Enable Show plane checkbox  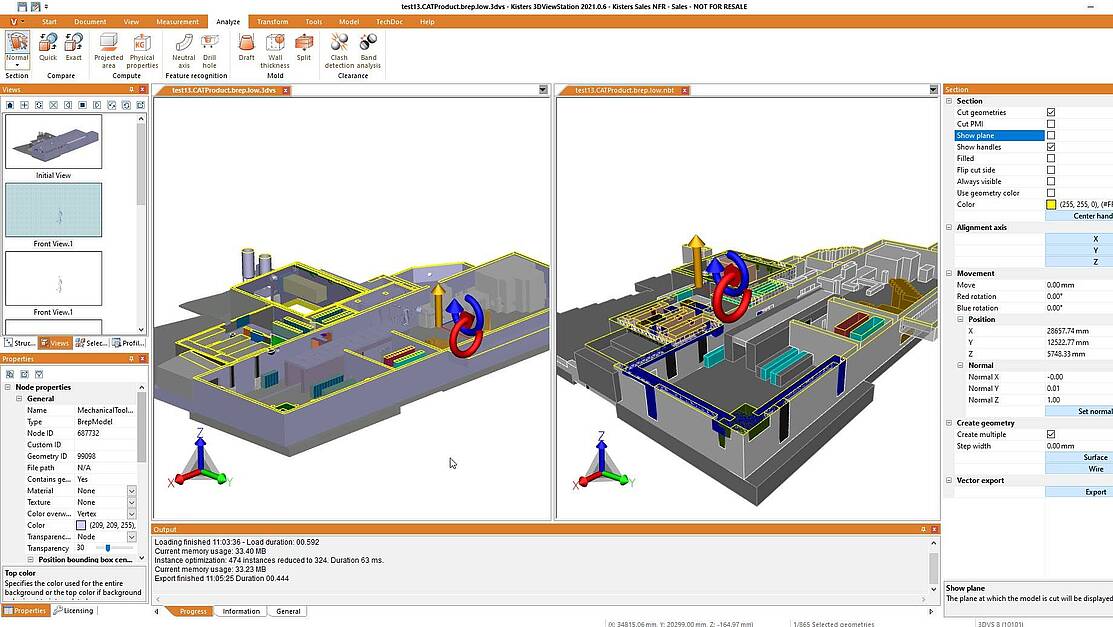pyautogui.click(x=1051, y=135)
